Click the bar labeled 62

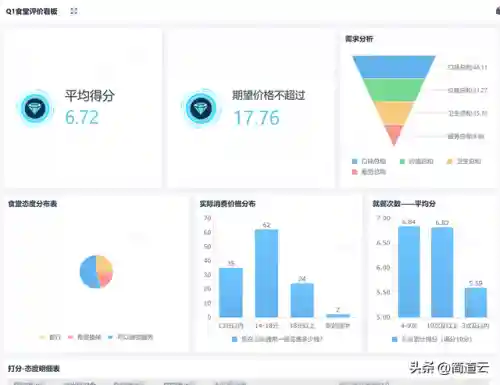tap(266, 273)
